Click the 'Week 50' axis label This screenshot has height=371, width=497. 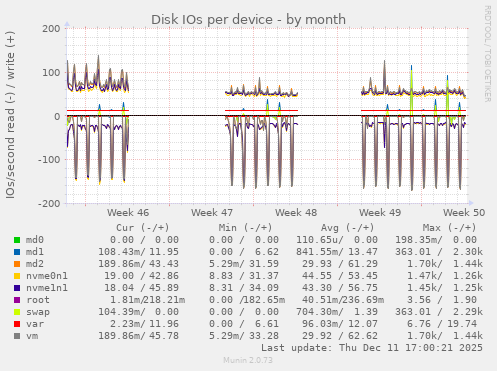464,213
